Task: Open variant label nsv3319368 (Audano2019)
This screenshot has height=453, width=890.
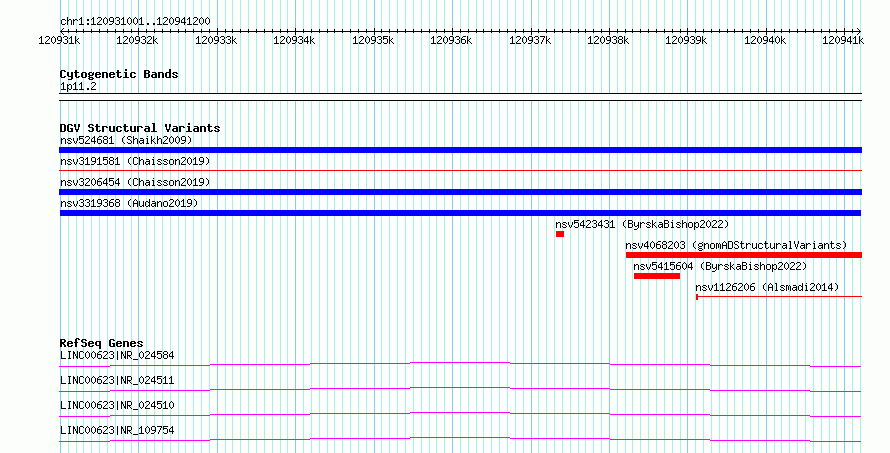Action: tap(129, 203)
